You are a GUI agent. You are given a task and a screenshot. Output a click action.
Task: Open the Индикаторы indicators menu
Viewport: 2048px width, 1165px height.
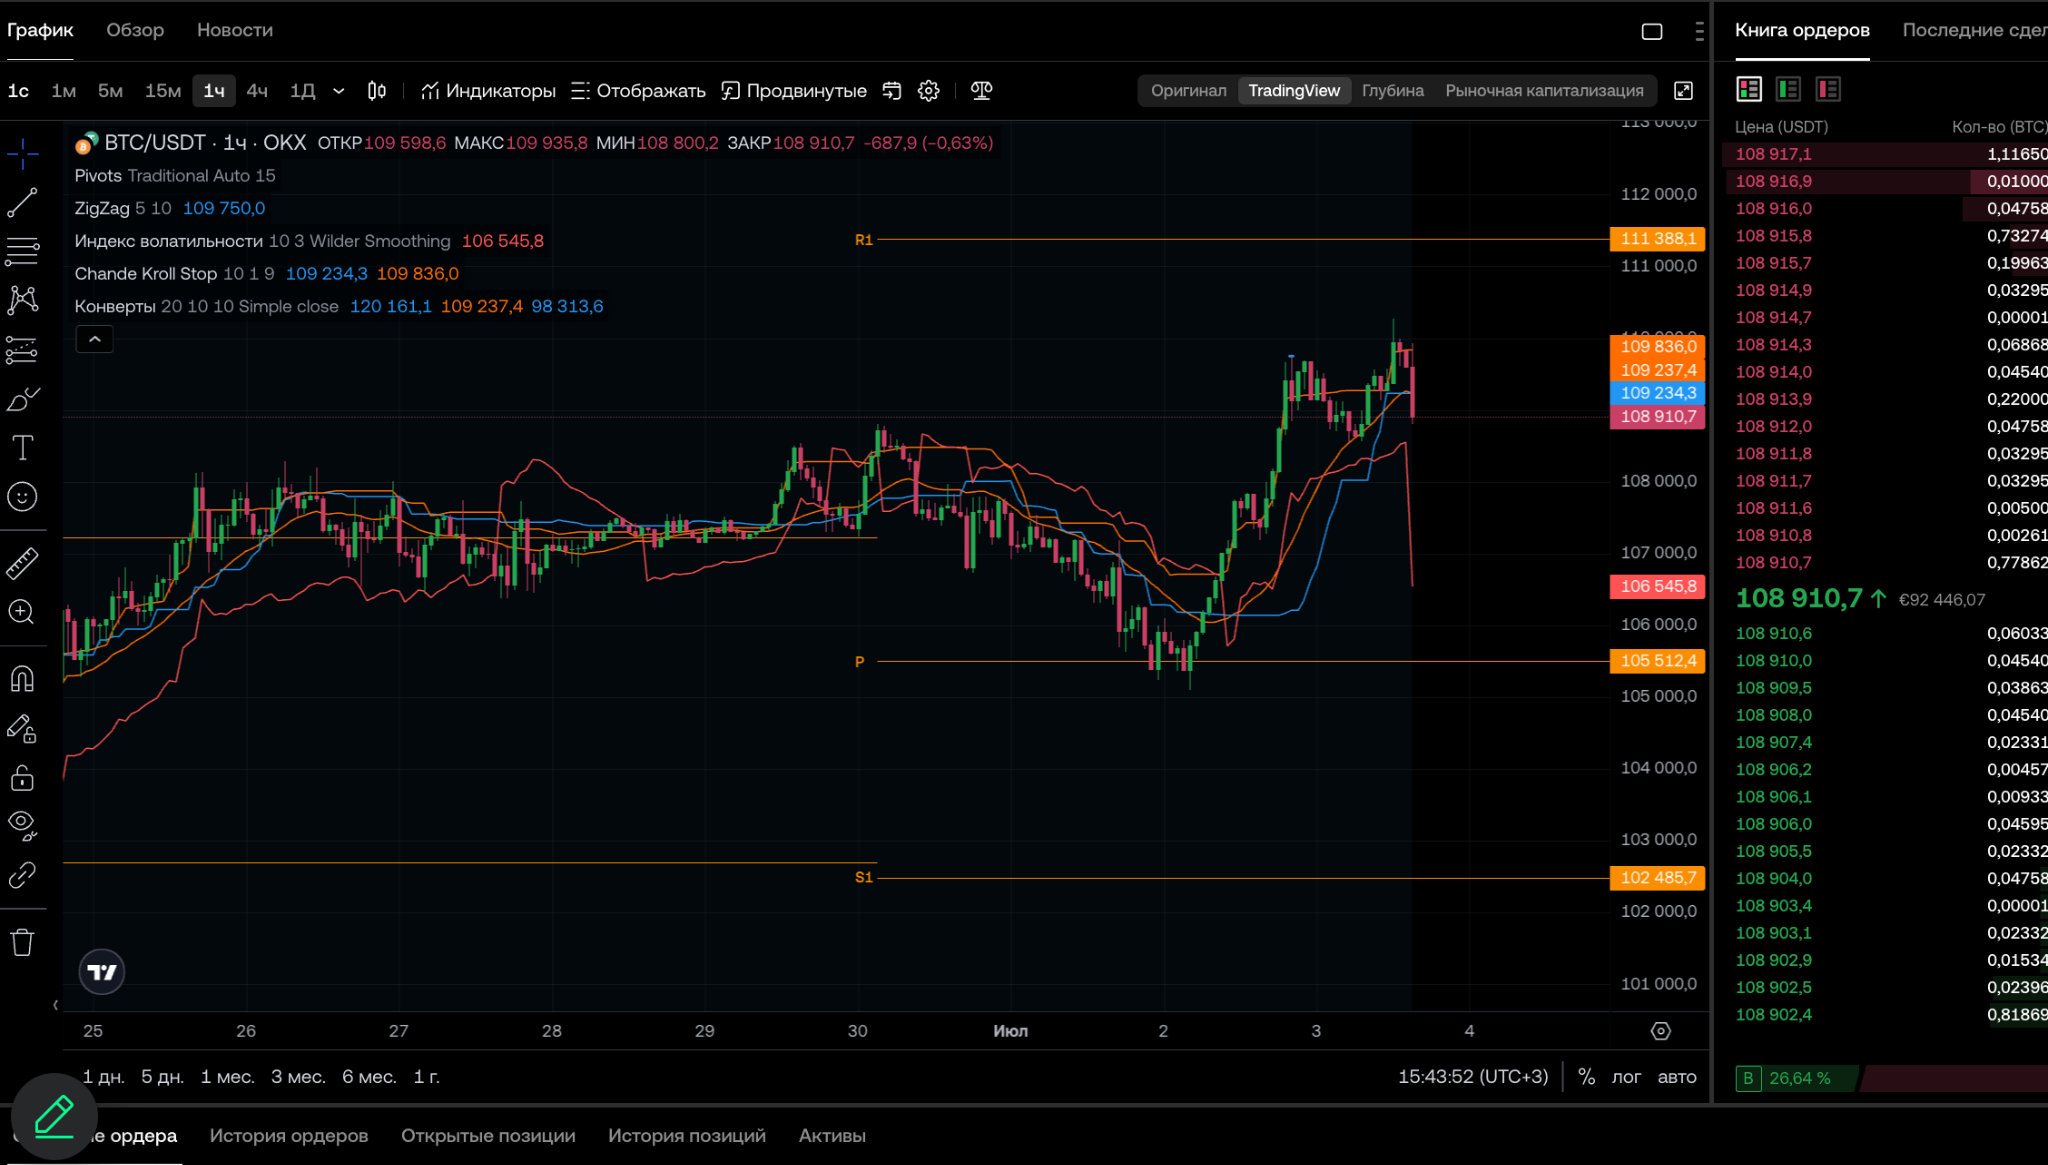(x=488, y=91)
